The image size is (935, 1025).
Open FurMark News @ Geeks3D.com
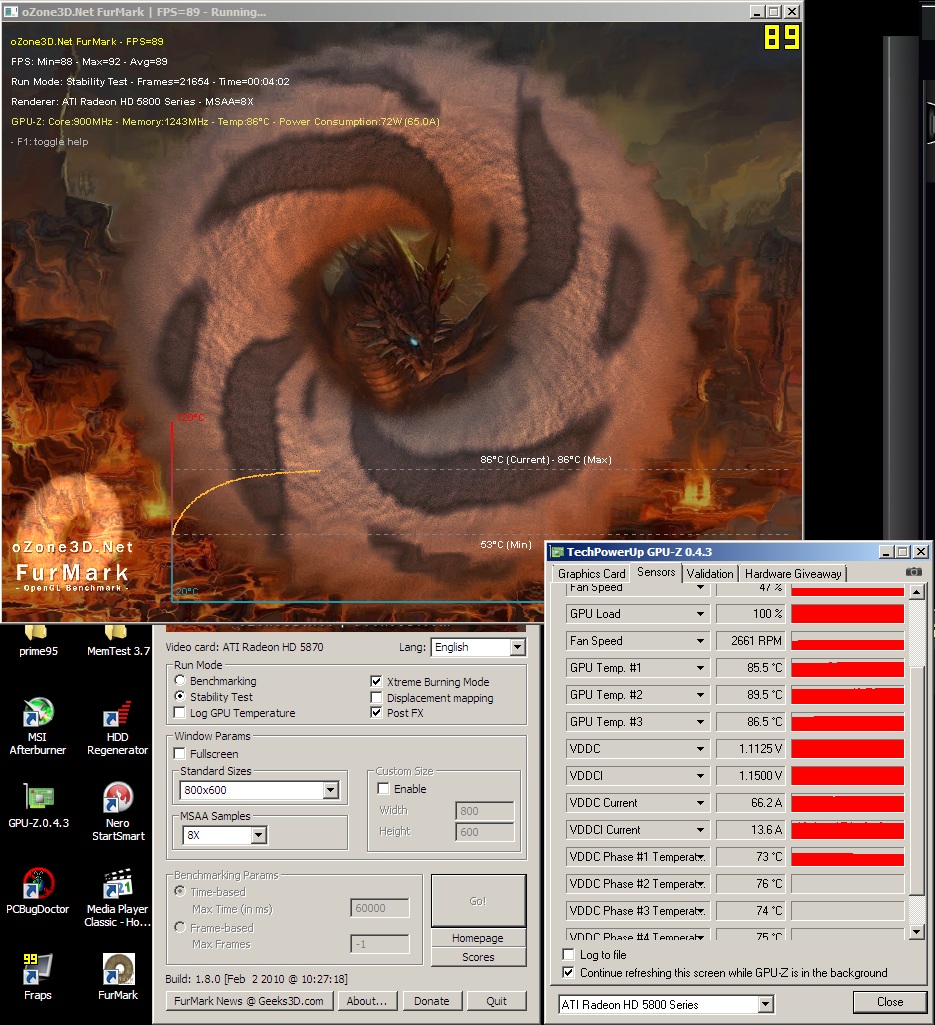[248, 1001]
